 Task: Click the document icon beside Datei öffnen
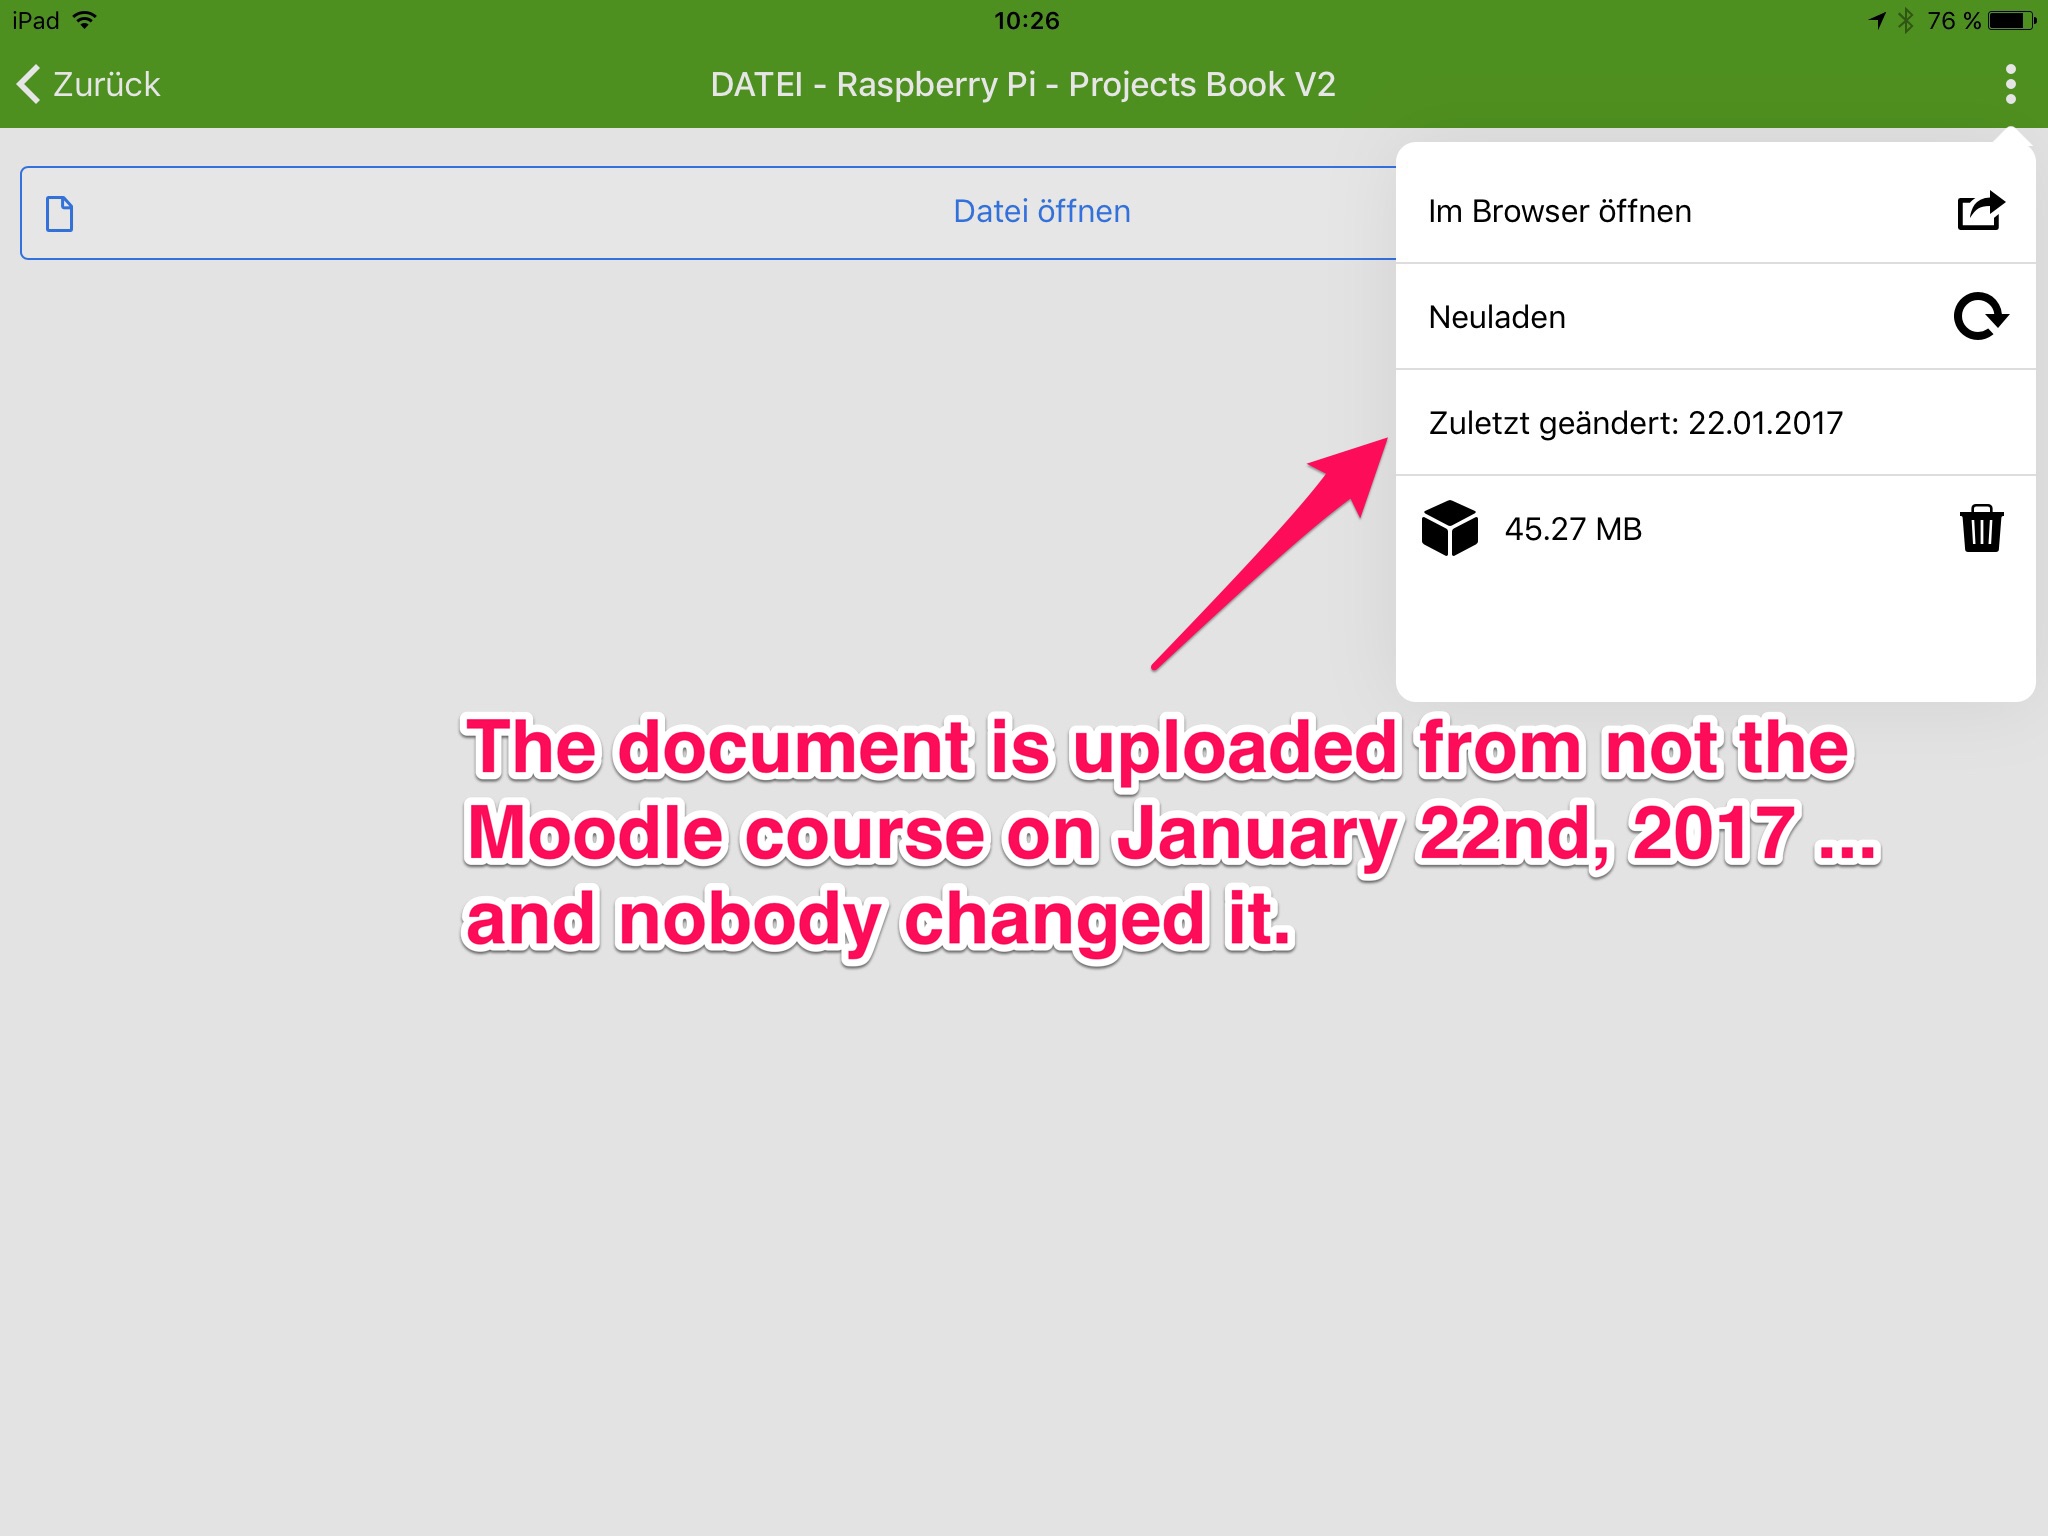[60, 213]
